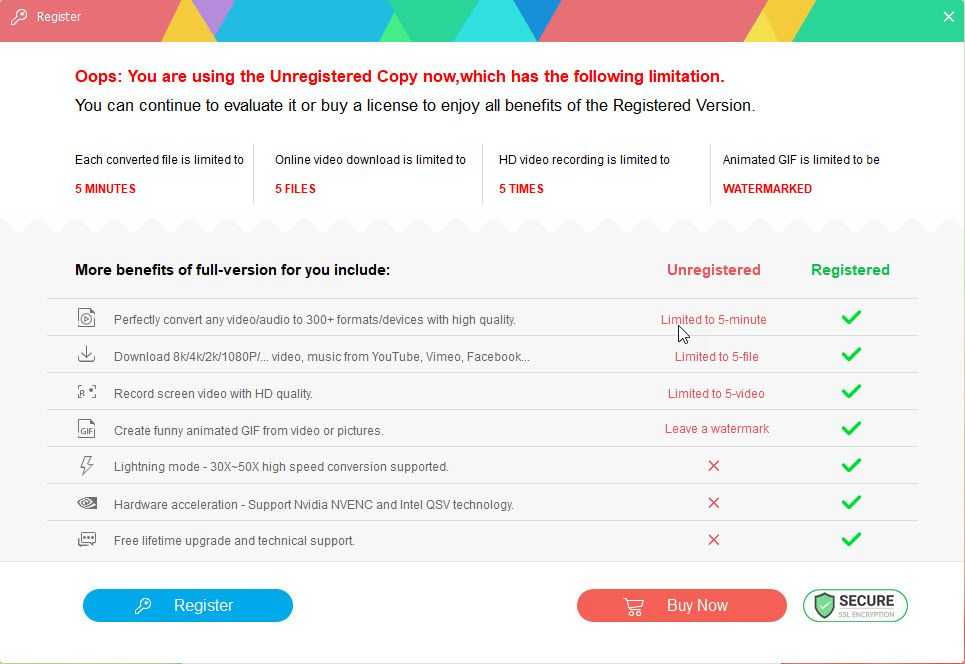Click the lifetime upgrade support icon
The width and height of the screenshot is (965, 664).
pyautogui.click(x=87, y=540)
